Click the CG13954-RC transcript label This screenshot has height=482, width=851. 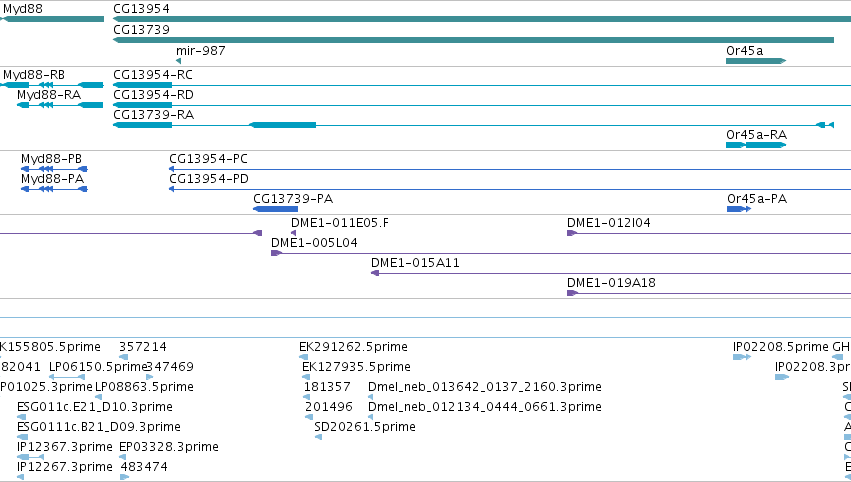[153, 74]
